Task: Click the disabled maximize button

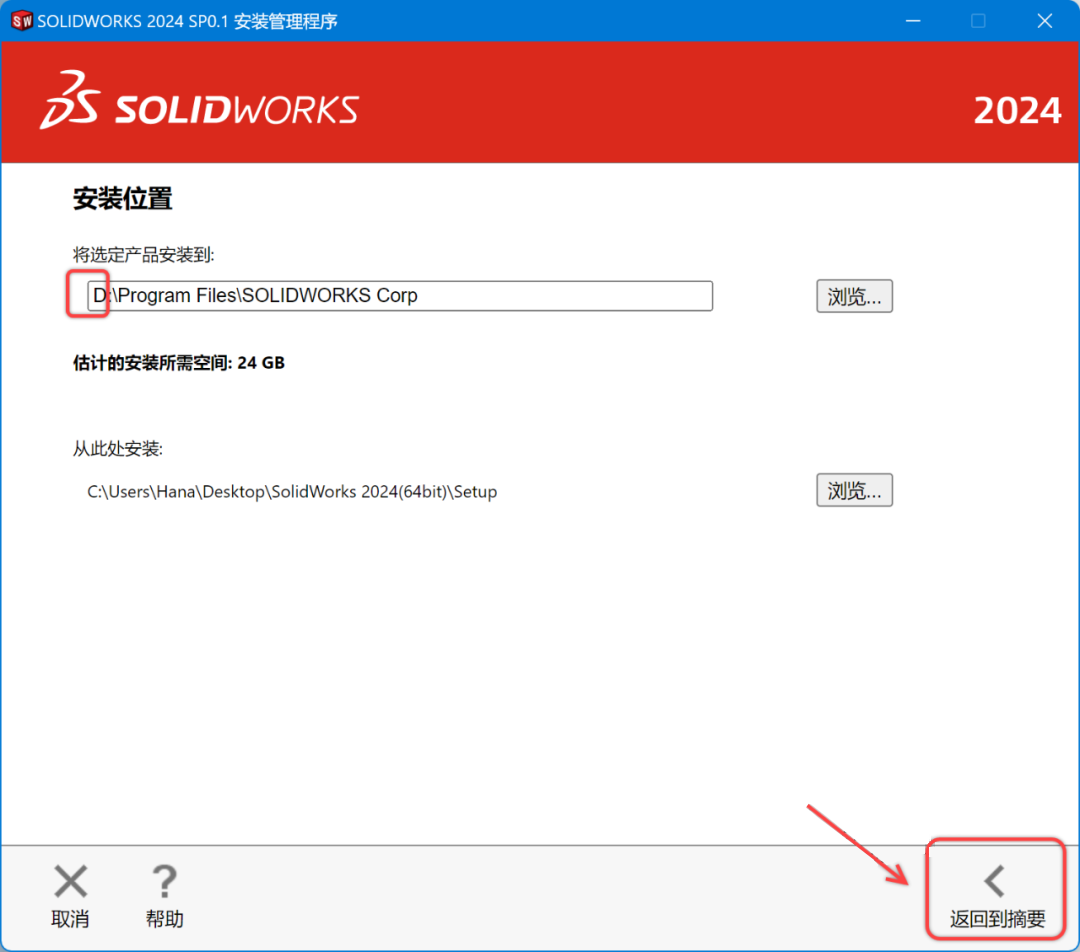Action: 978,21
